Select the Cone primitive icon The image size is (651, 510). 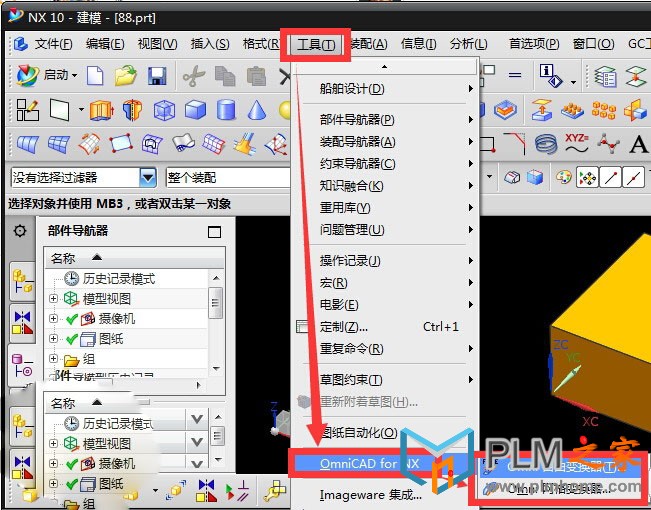(x=257, y=110)
